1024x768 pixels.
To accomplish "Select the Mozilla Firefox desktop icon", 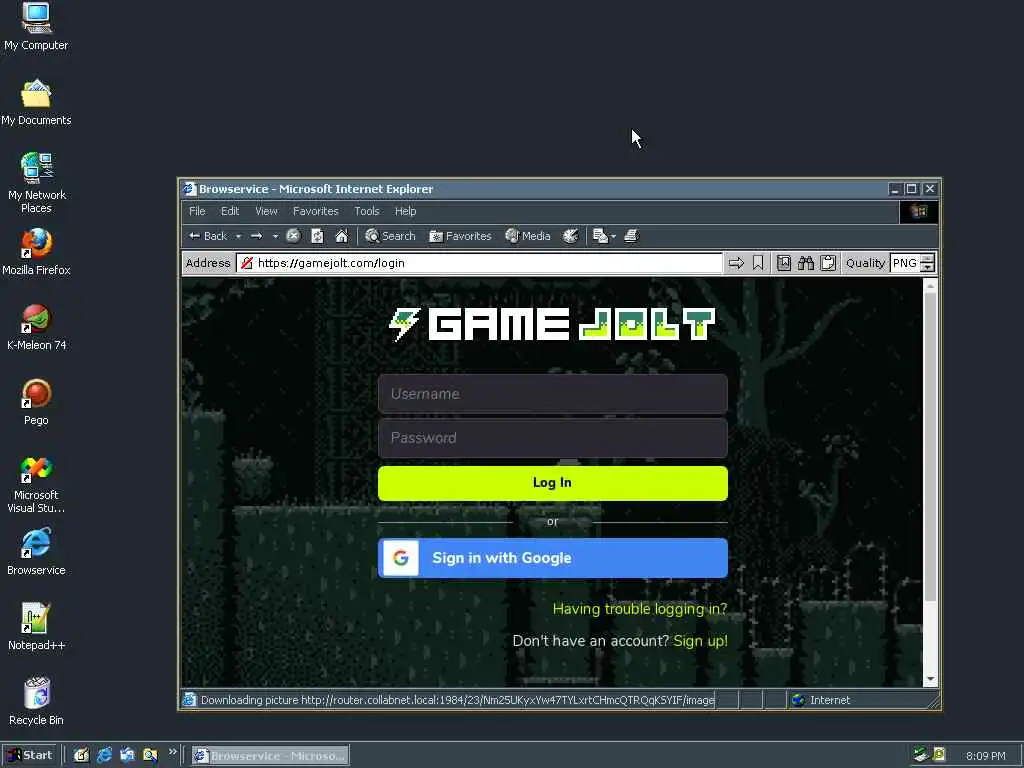I will click(36, 253).
